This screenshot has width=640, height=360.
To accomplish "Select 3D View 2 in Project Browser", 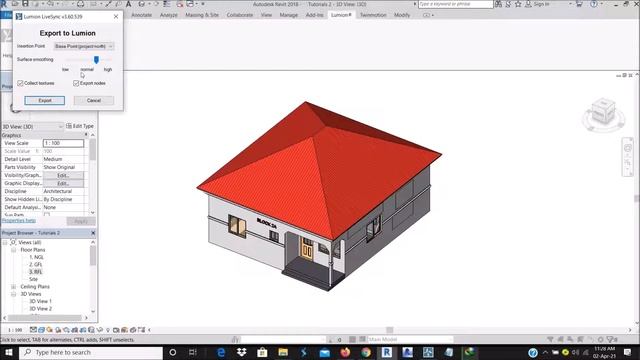I will click(x=40, y=309).
